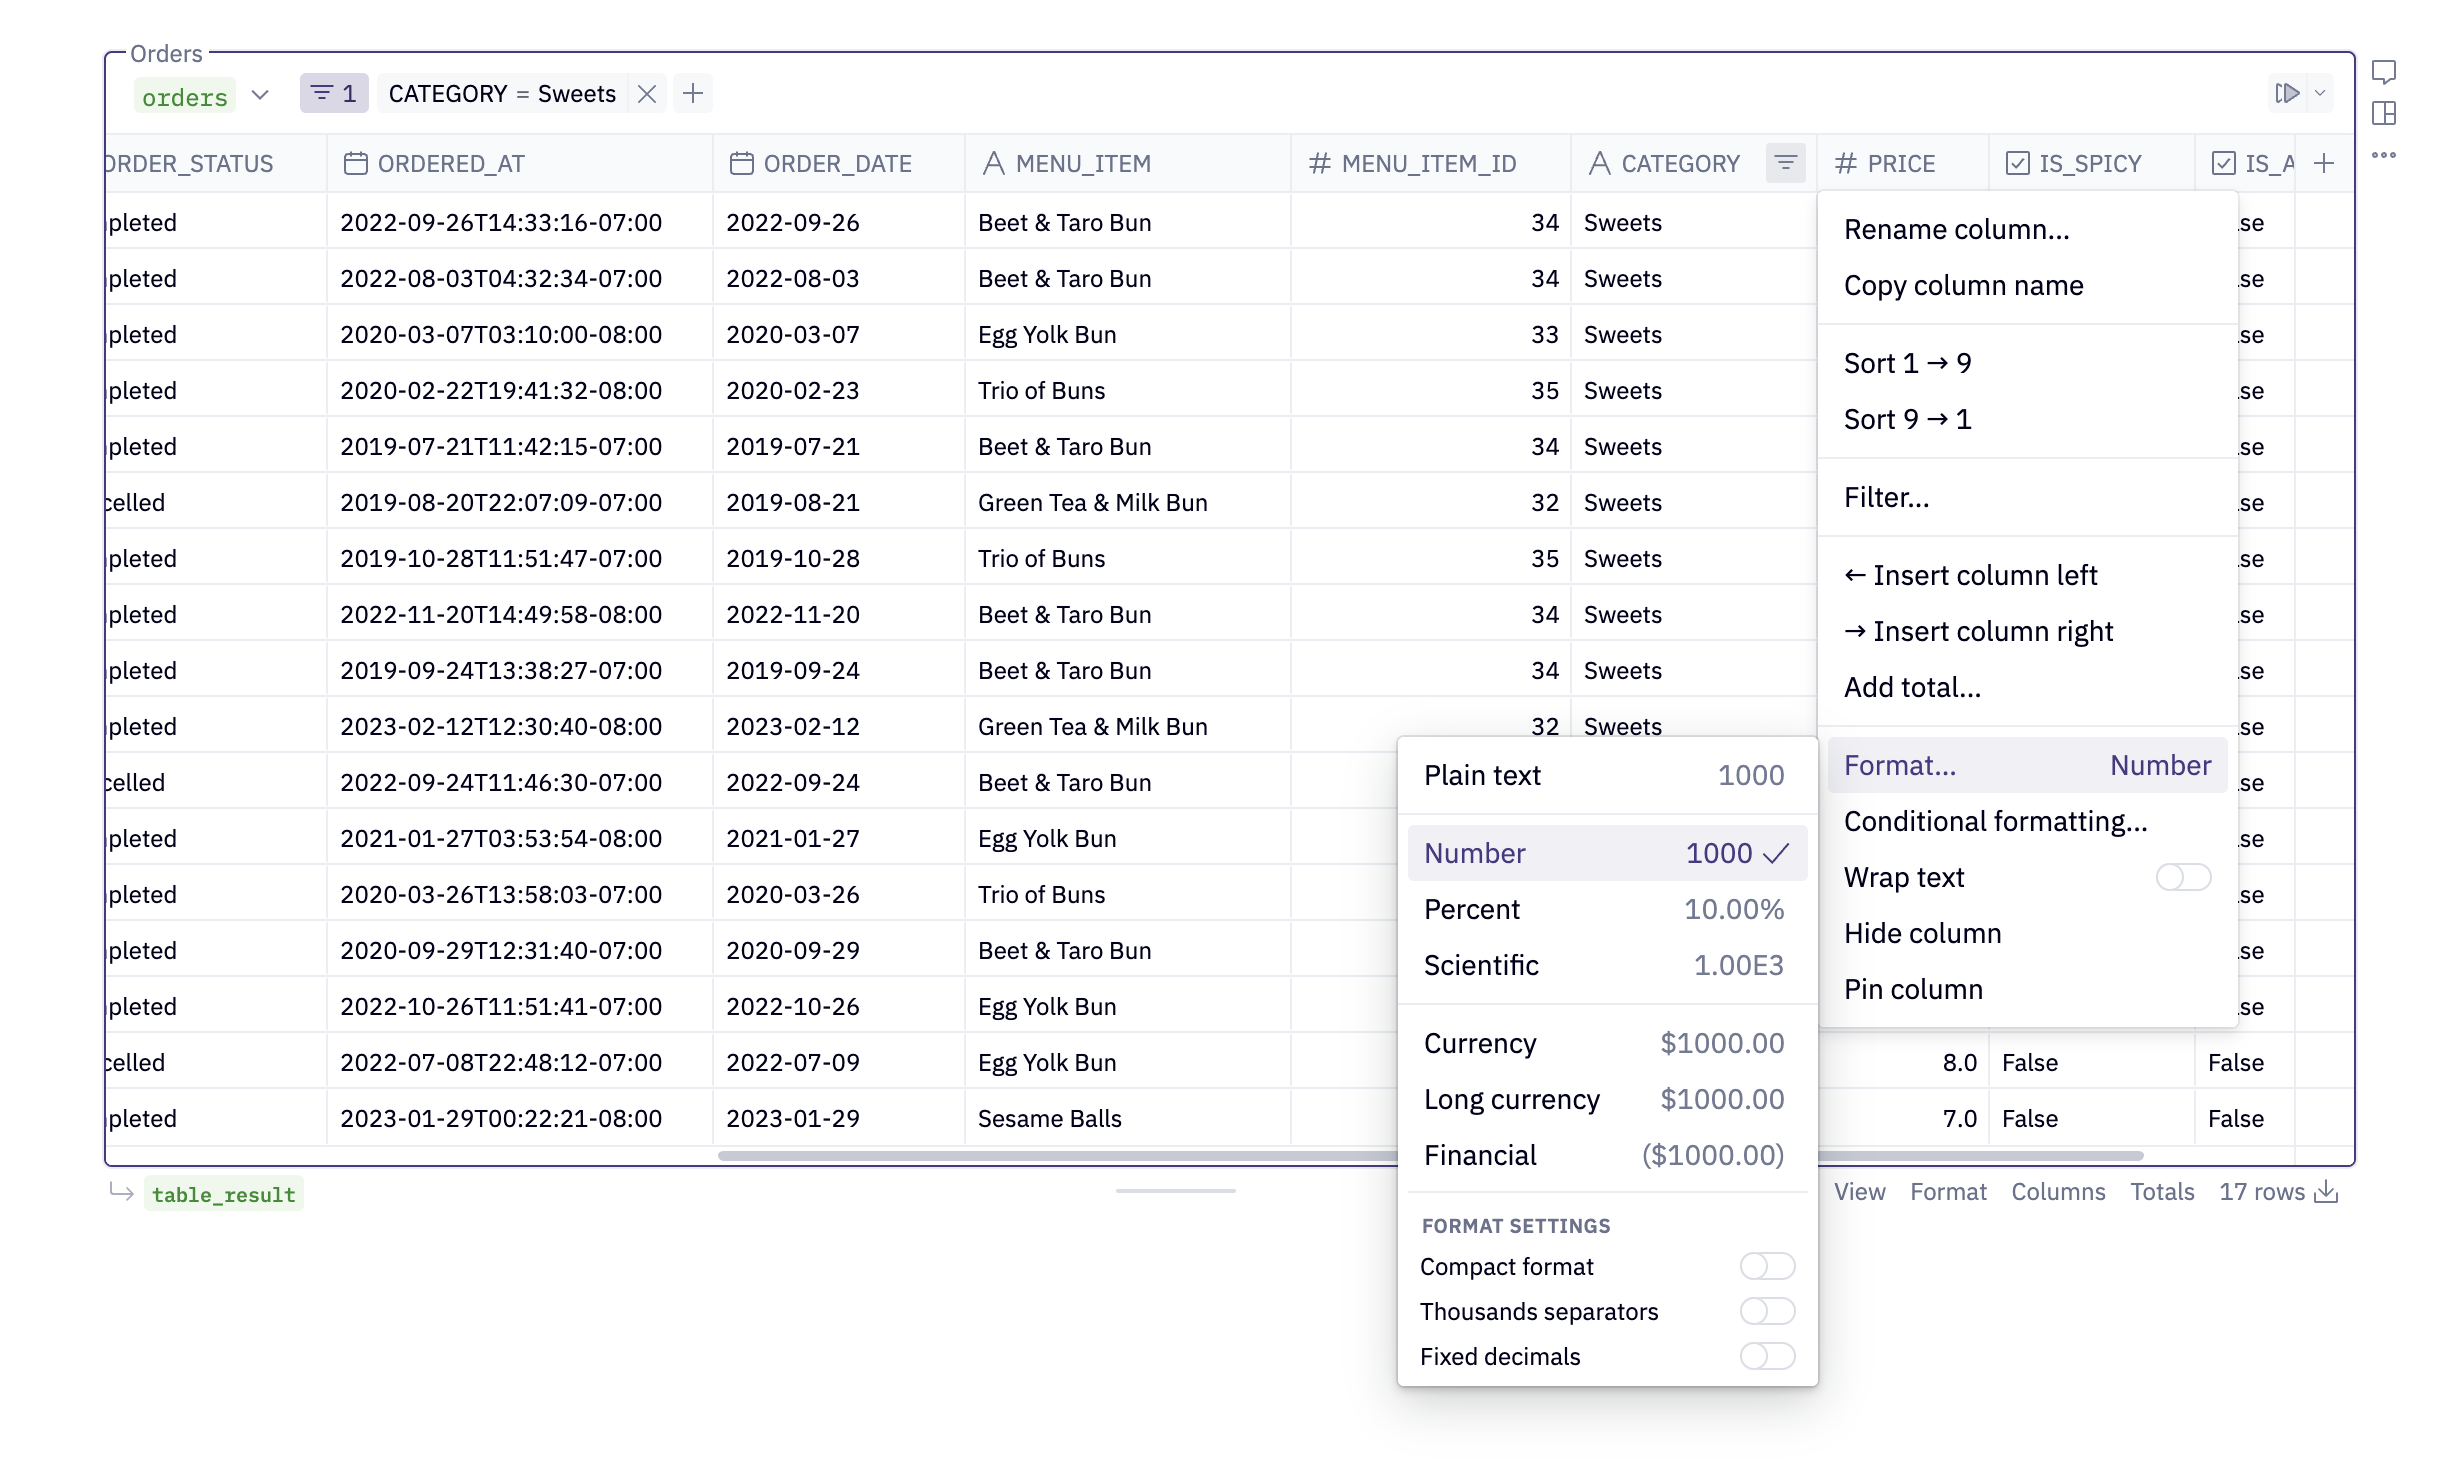Viewport: 2454px width, 1482px height.
Task: Download the 17 rows result
Action: 2327,1192
